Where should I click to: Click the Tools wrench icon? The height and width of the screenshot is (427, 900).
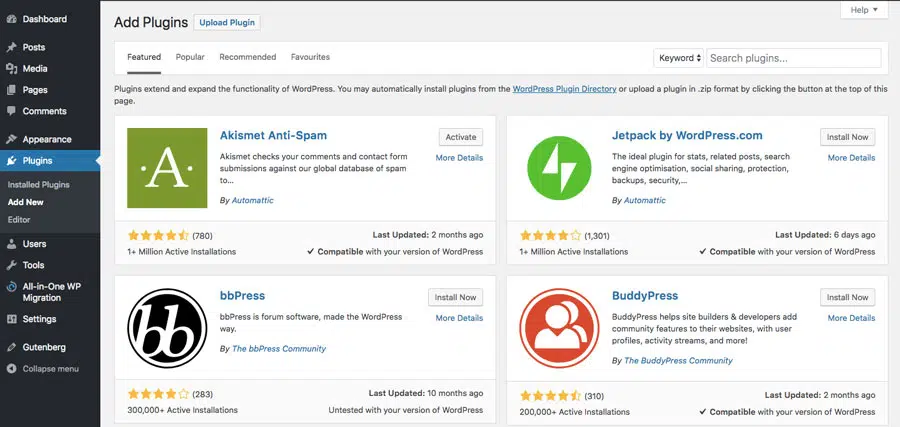(x=11, y=265)
